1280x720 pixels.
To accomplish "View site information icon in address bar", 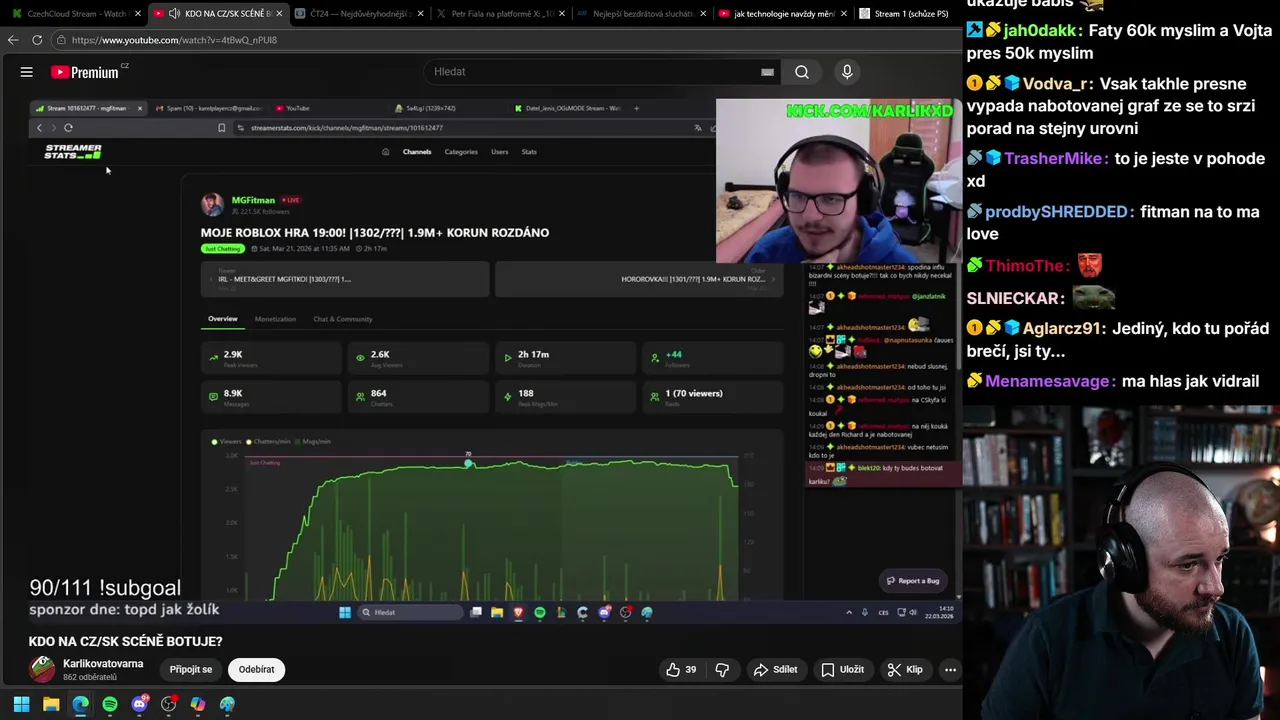I will (x=61, y=40).
